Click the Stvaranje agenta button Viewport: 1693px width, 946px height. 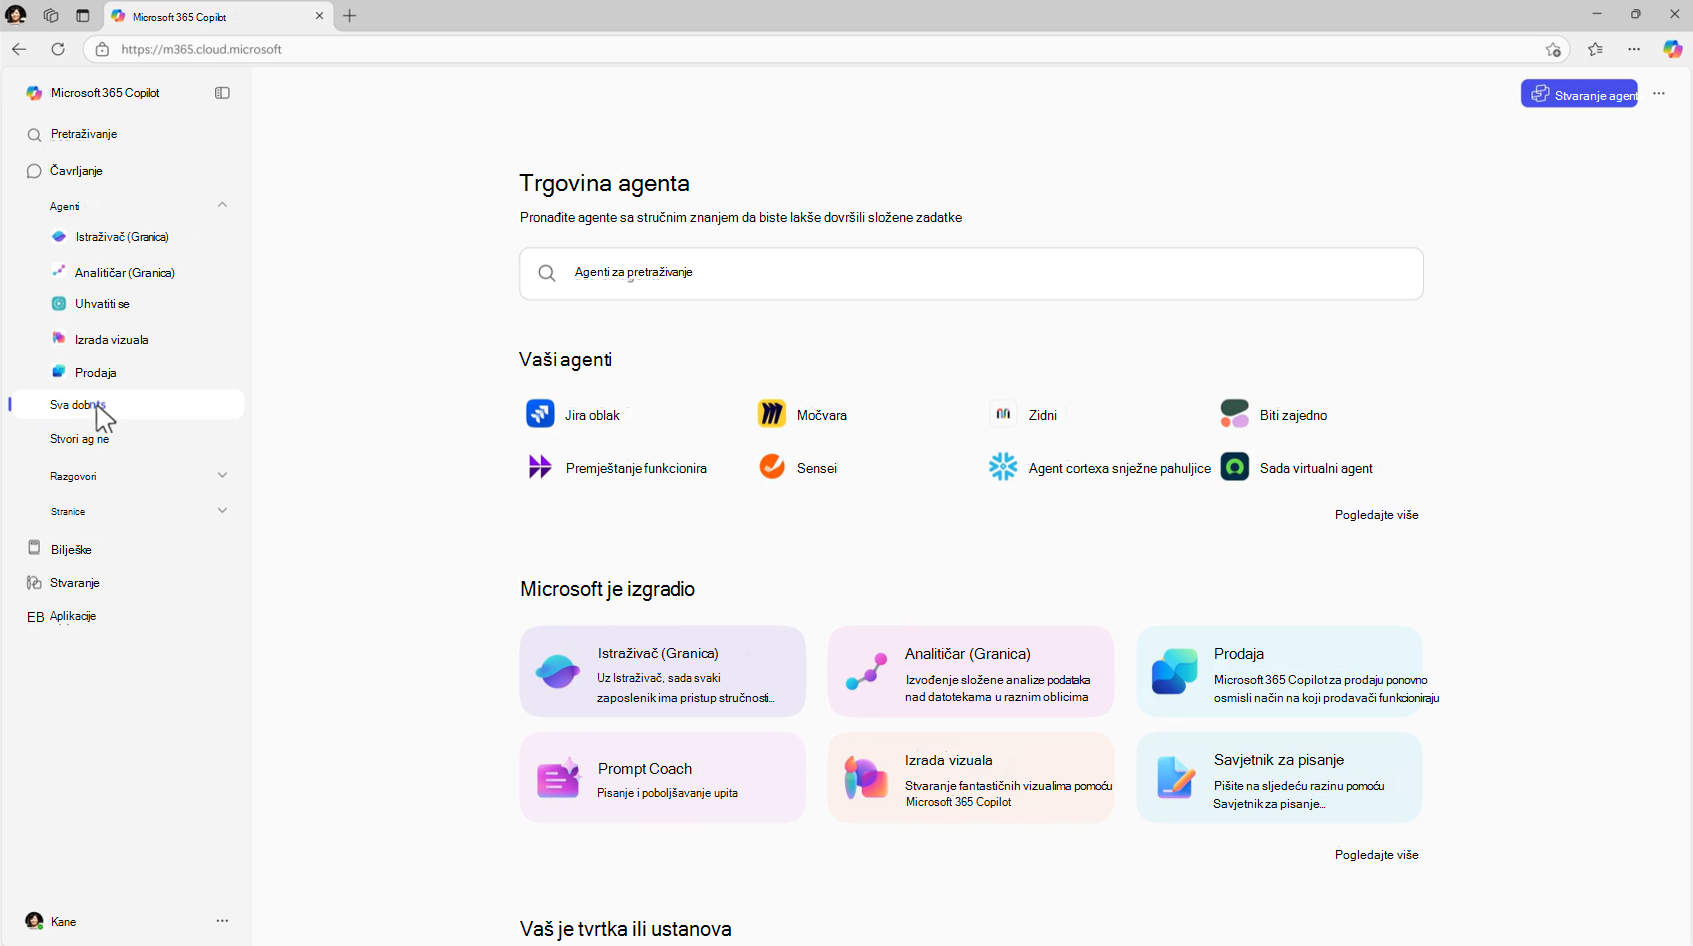[1579, 94]
